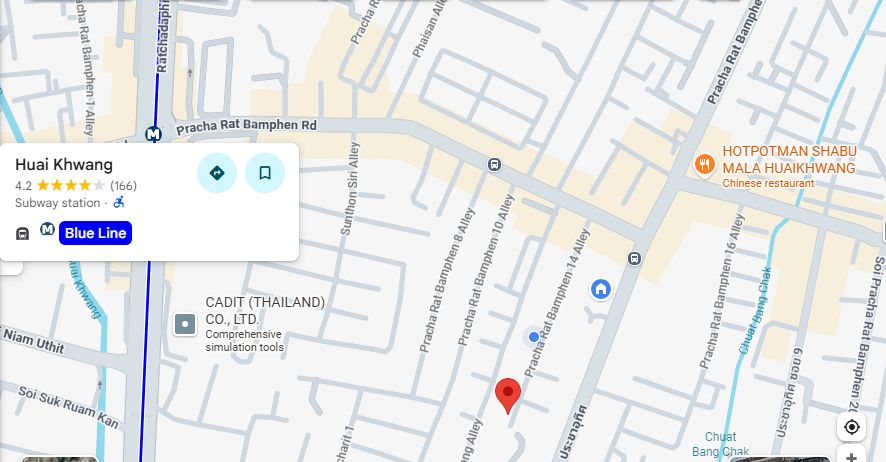Click the HOTPOTMAN SHABU MALA HUAIKHWANG label
This screenshot has height=462, width=886.
[789, 160]
